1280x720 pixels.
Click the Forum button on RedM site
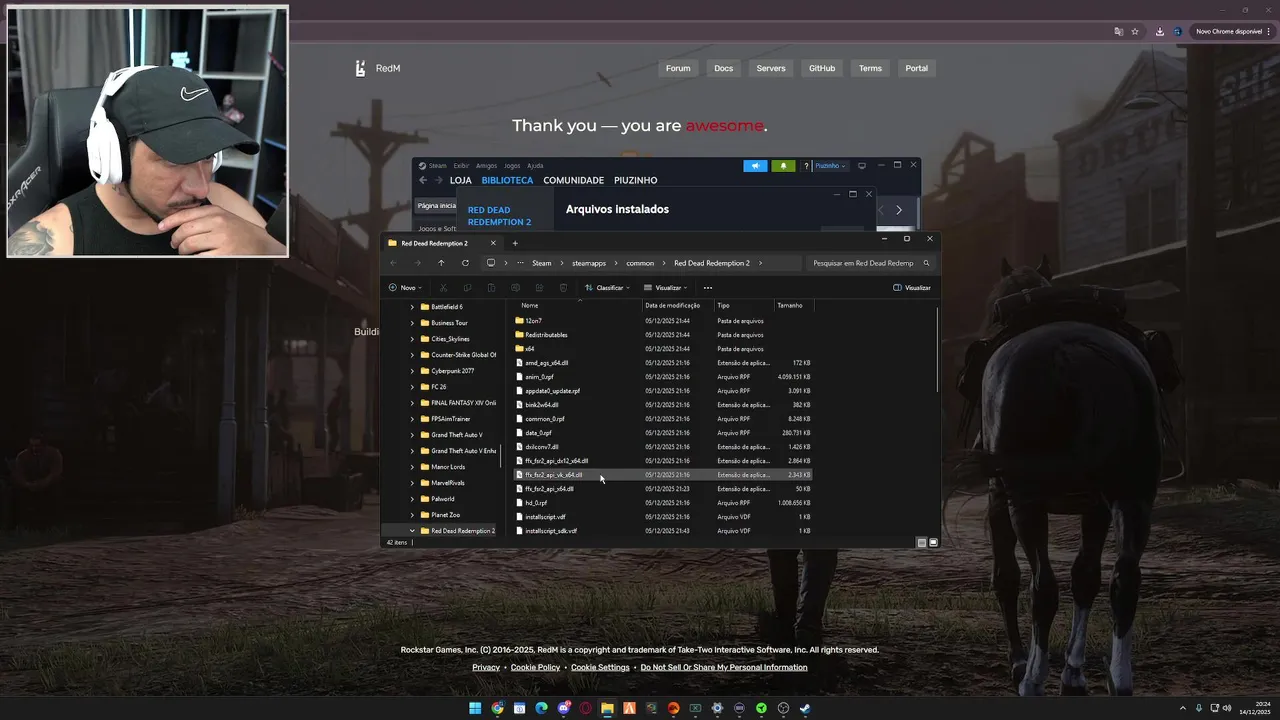click(x=678, y=68)
